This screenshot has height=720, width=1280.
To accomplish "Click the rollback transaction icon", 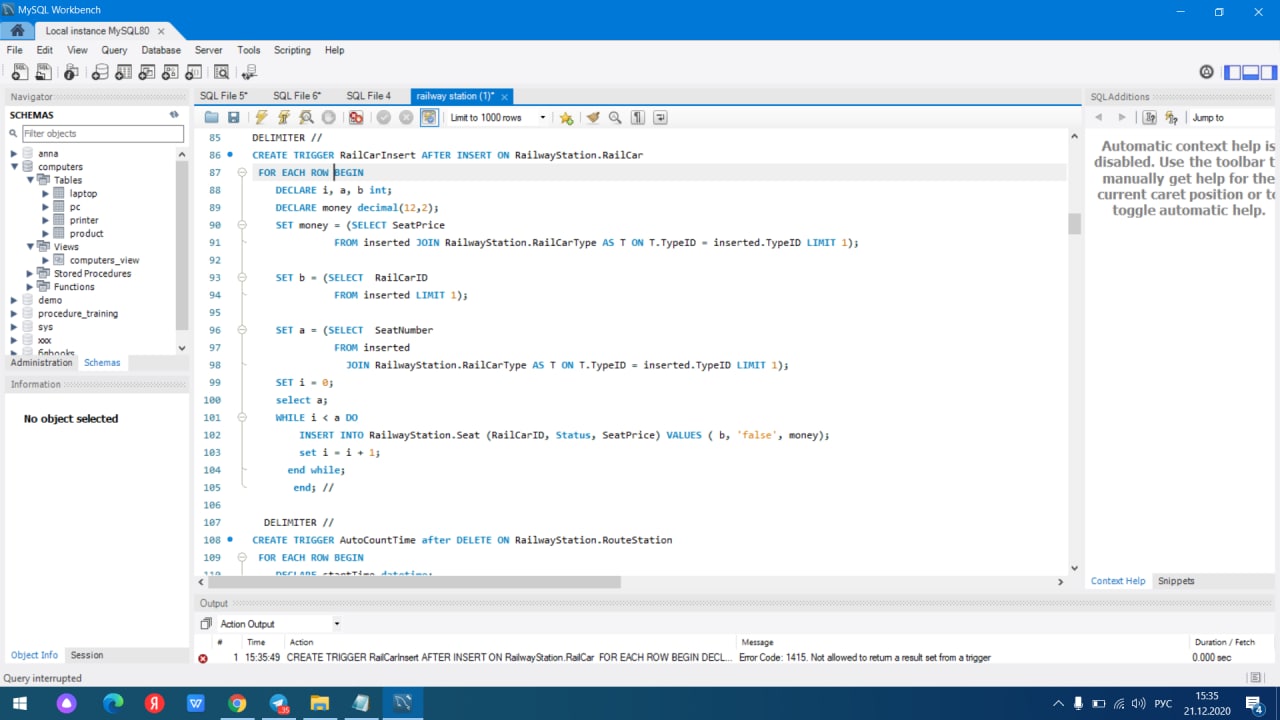I will point(406,118).
